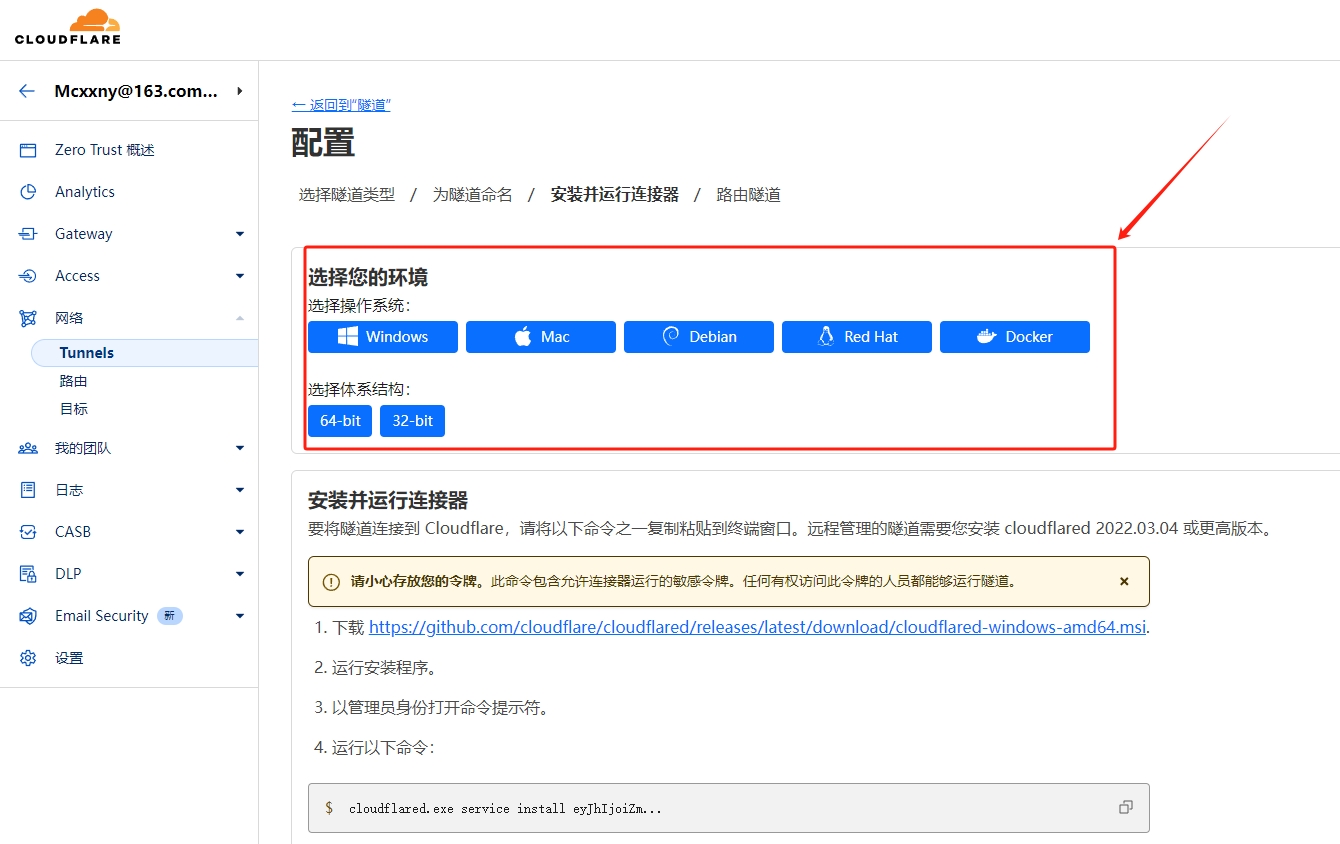Image resolution: width=1340 pixels, height=844 pixels.
Task: Expand the Gateway menu arrow
Action: click(240, 234)
